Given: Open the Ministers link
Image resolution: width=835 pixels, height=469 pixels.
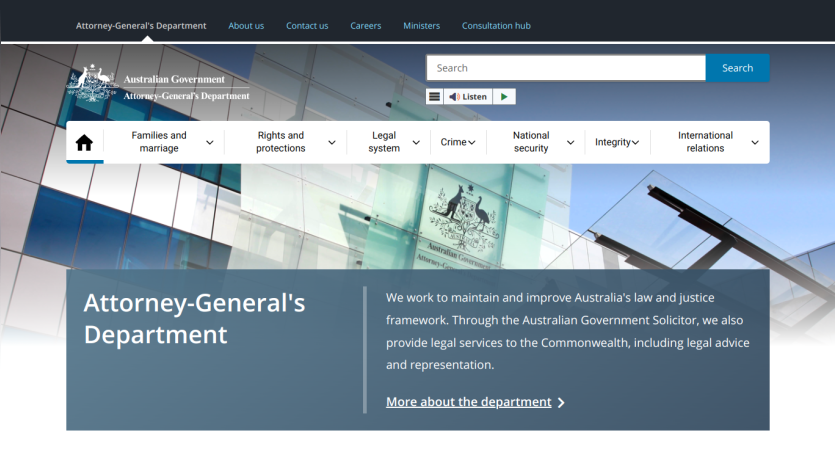Looking at the screenshot, I should pyautogui.click(x=421, y=26).
